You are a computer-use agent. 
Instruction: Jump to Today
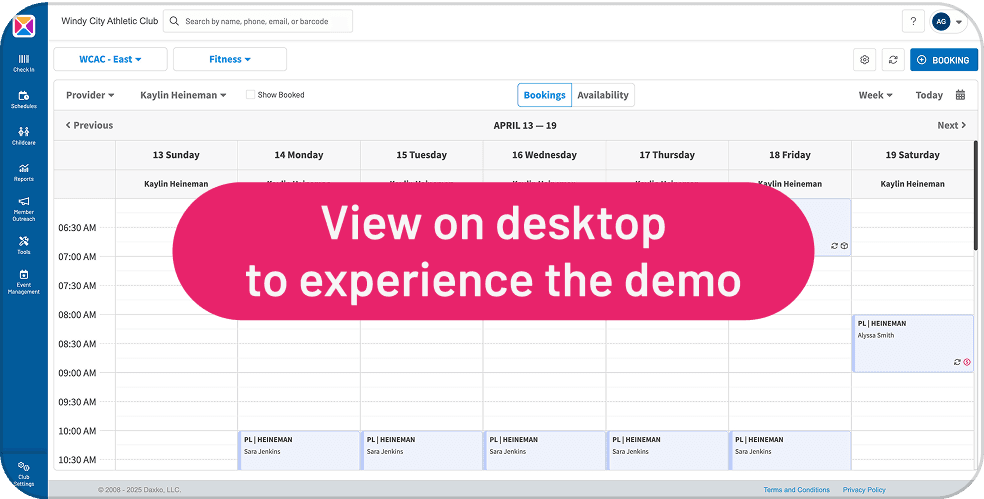[929, 95]
